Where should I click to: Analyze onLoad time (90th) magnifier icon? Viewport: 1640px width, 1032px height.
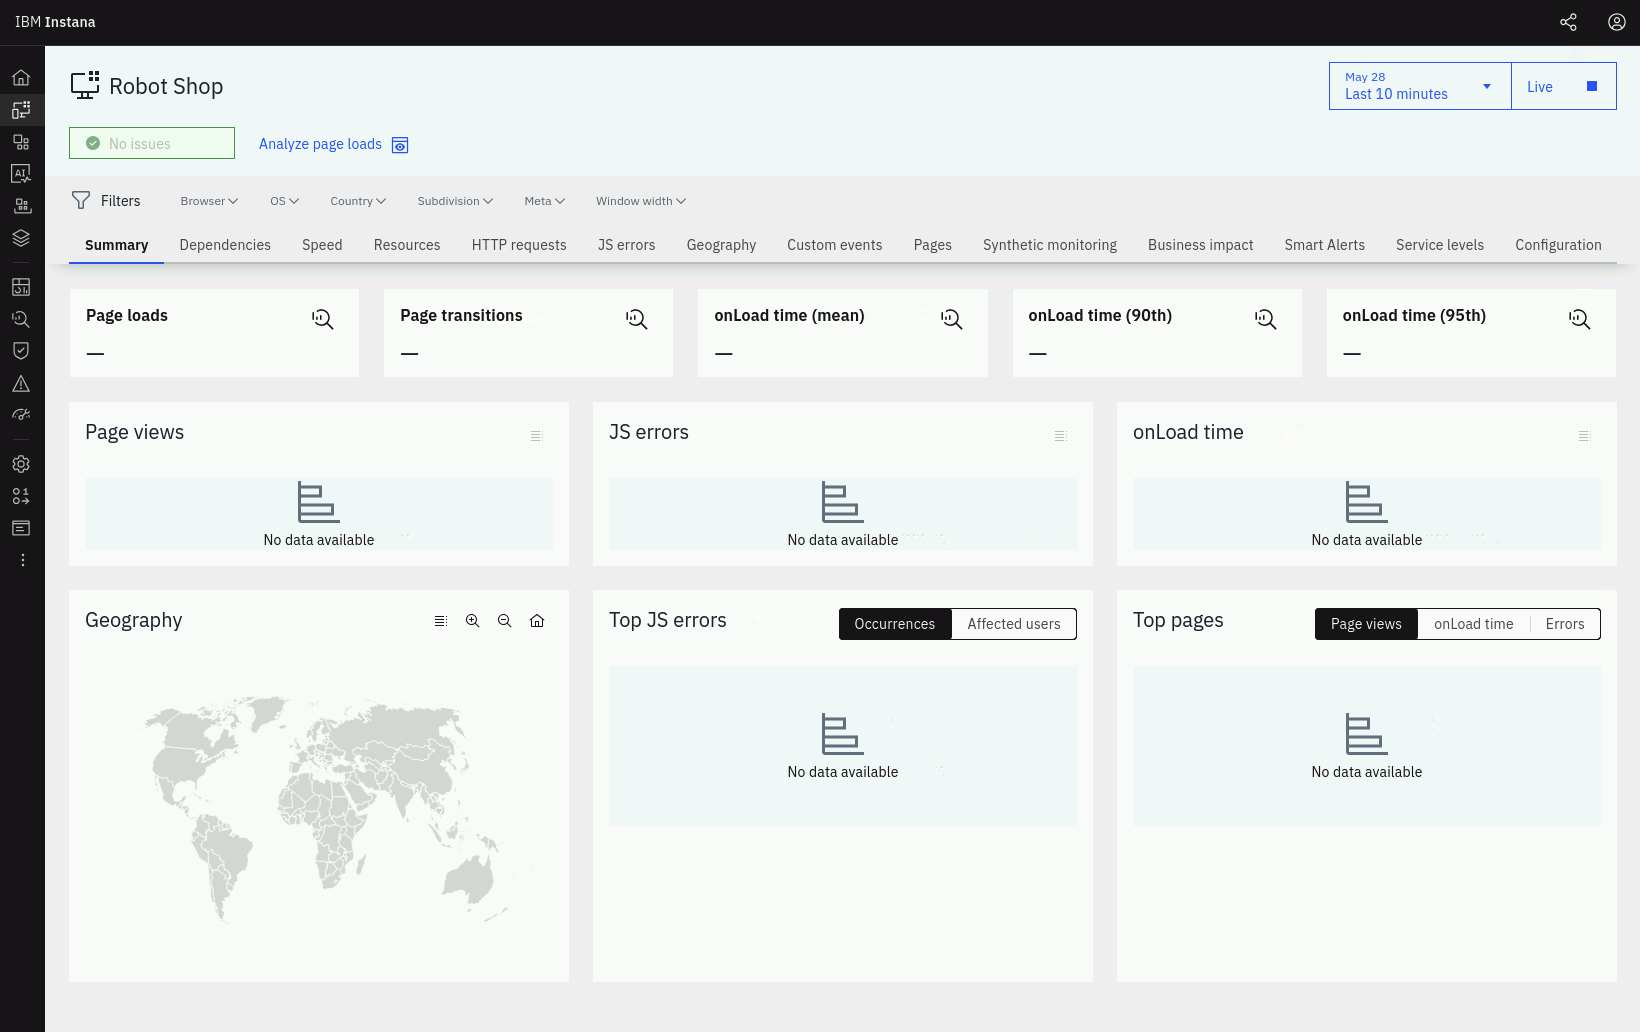[1265, 319]
